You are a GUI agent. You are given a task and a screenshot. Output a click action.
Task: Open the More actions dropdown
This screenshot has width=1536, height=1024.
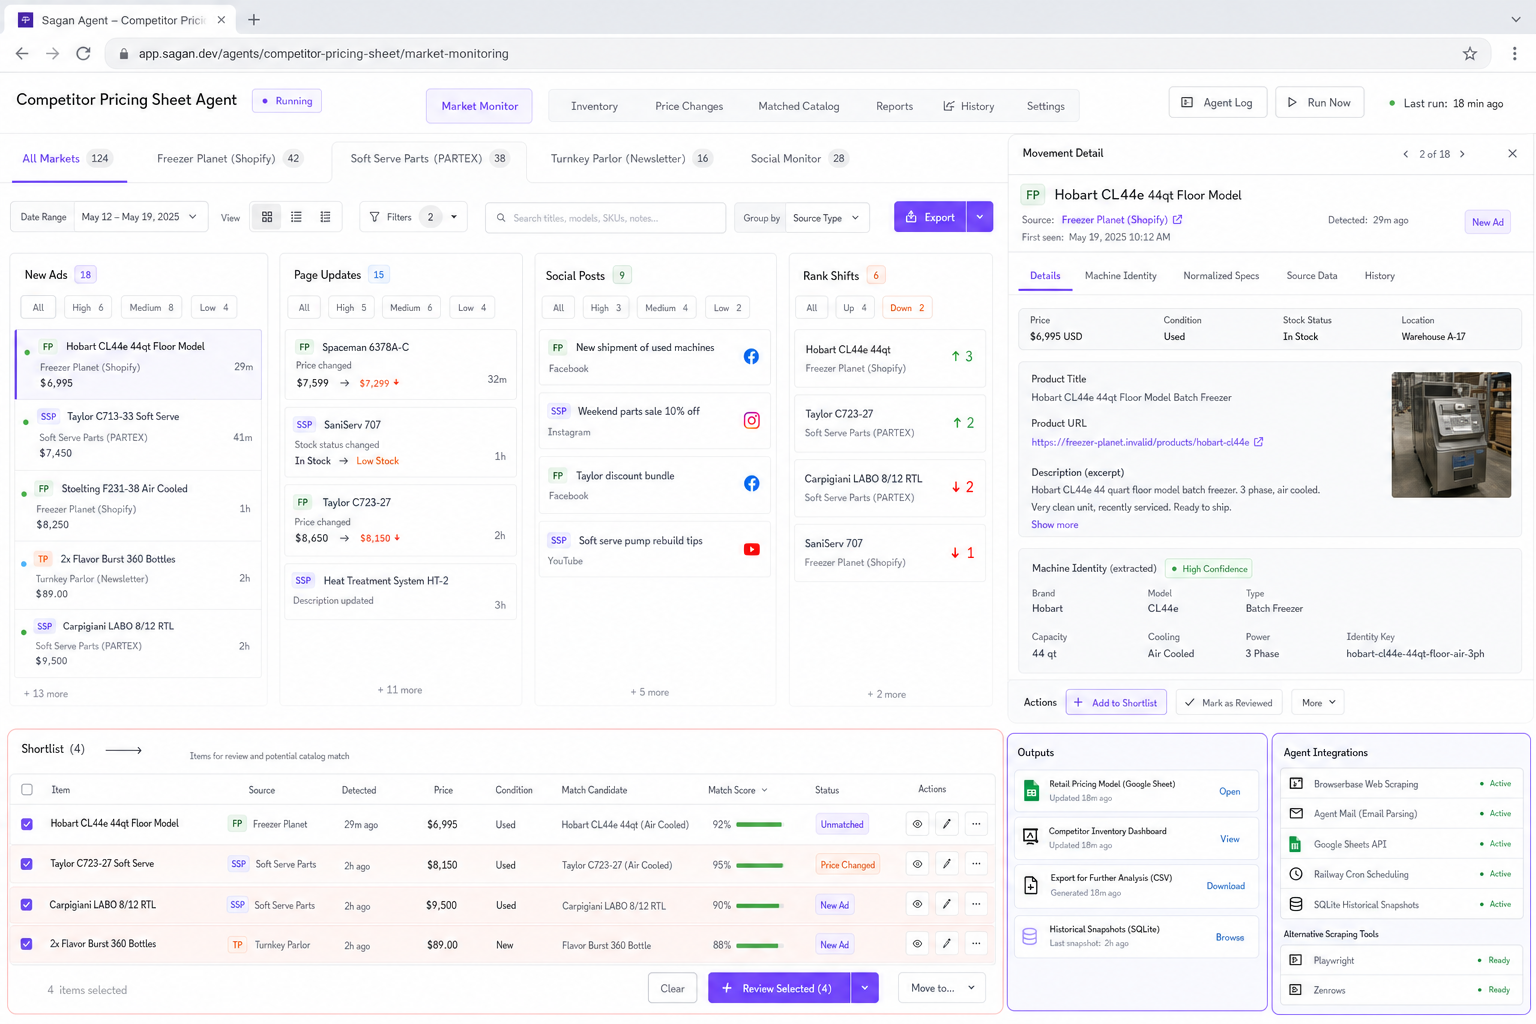click(x=1318, y=703)
